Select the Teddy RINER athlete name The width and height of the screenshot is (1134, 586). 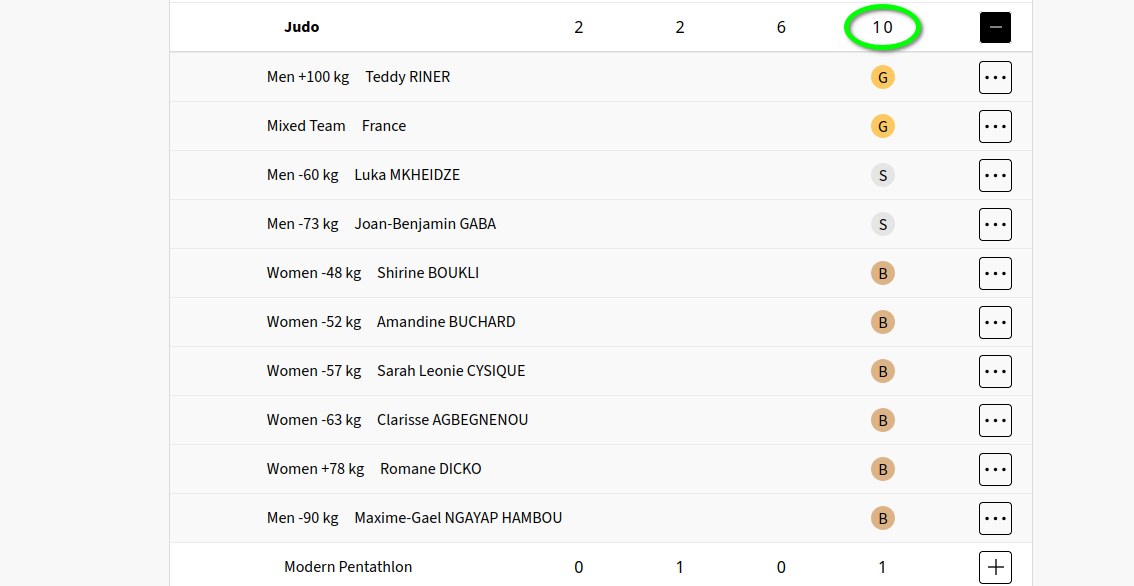(x=407, y=77)
